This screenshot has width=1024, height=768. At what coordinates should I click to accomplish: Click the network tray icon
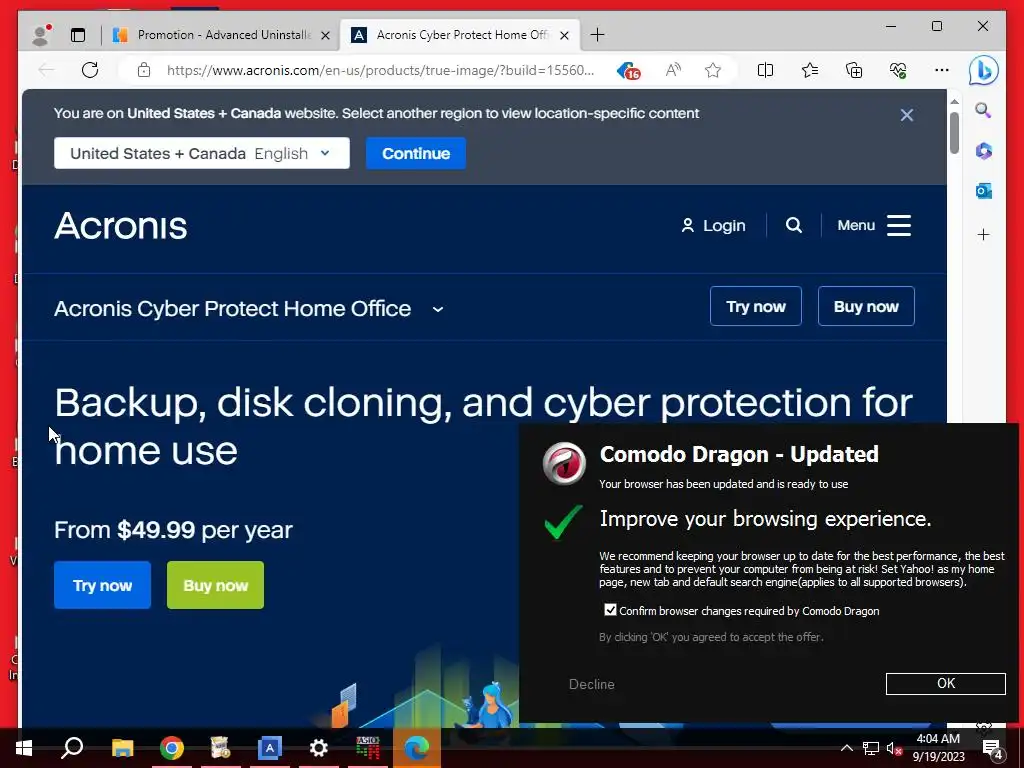(x=871, y=748)
